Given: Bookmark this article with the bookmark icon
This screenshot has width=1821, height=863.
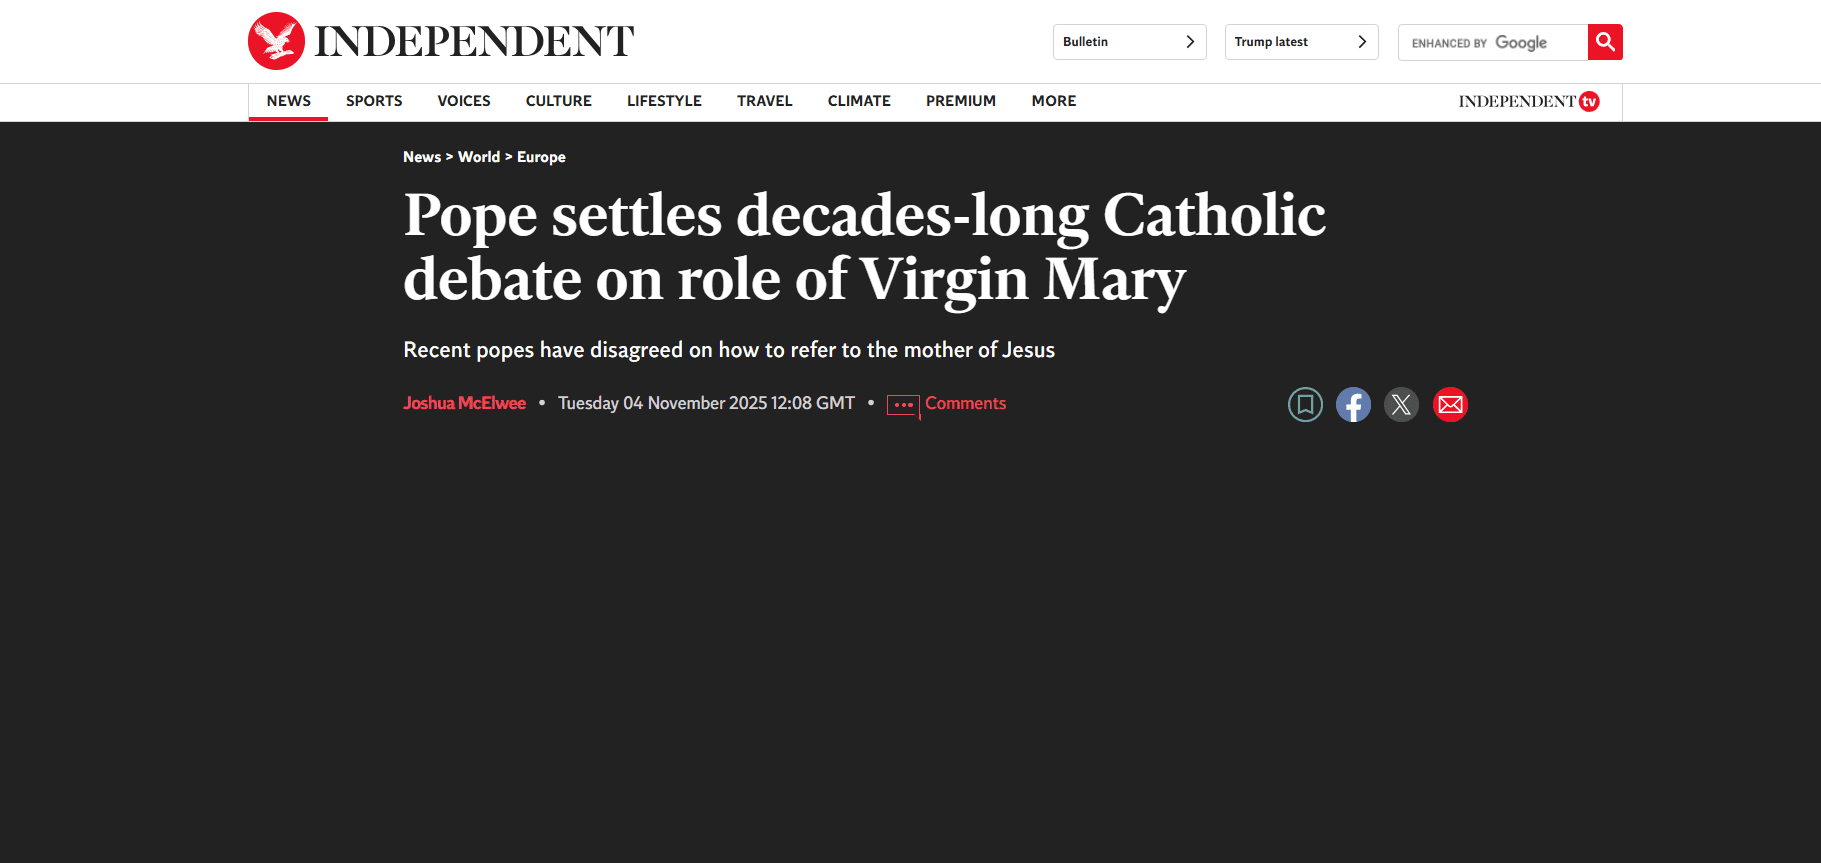Looking at the screenshot, I should pyautogui.click(x=1305, y=404).
